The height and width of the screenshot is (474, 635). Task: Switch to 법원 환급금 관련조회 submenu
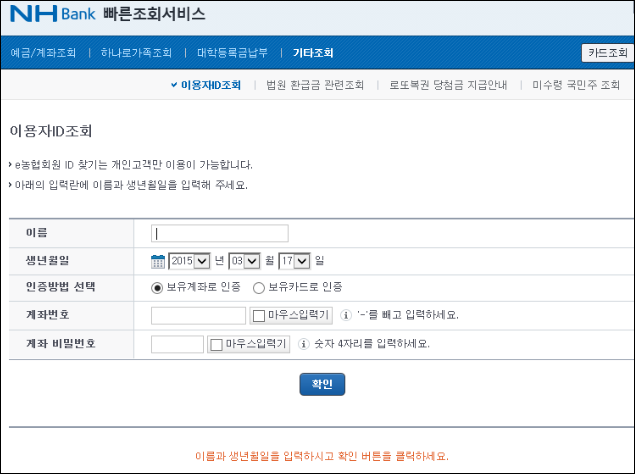[315, 85]
